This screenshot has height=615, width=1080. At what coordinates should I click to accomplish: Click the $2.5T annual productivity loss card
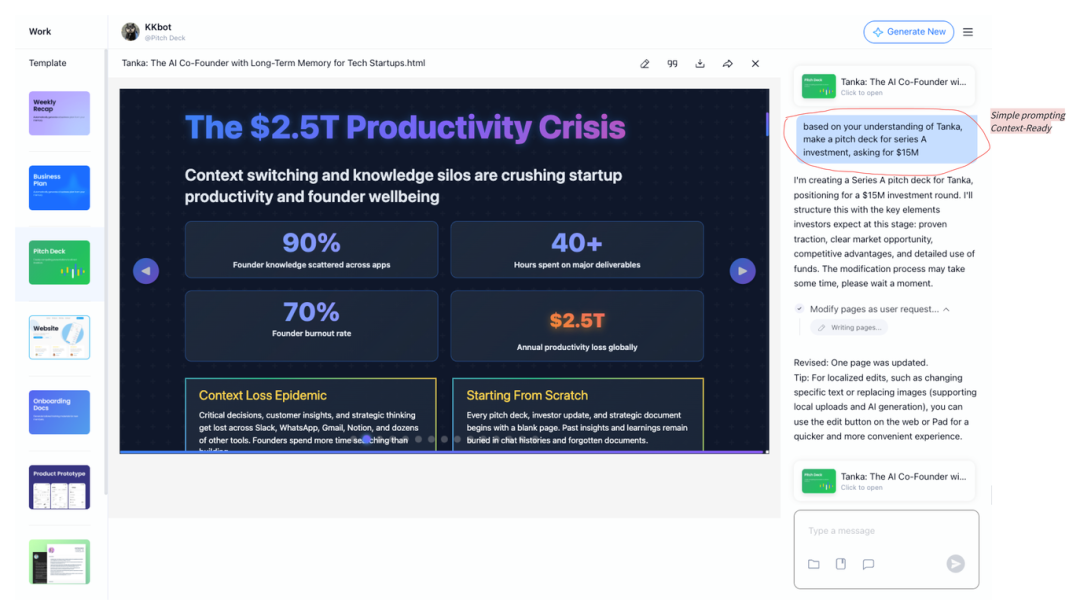tap(577, 326)
